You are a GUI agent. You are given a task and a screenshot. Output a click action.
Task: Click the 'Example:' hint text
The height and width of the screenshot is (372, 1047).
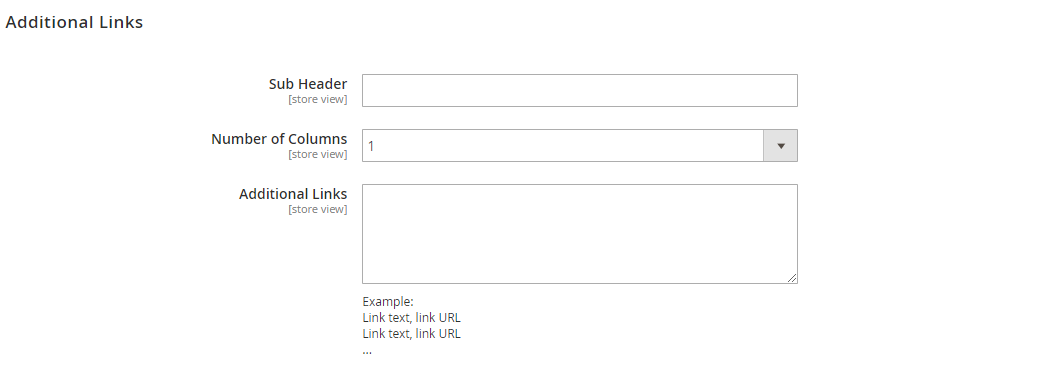pos(388,302)
